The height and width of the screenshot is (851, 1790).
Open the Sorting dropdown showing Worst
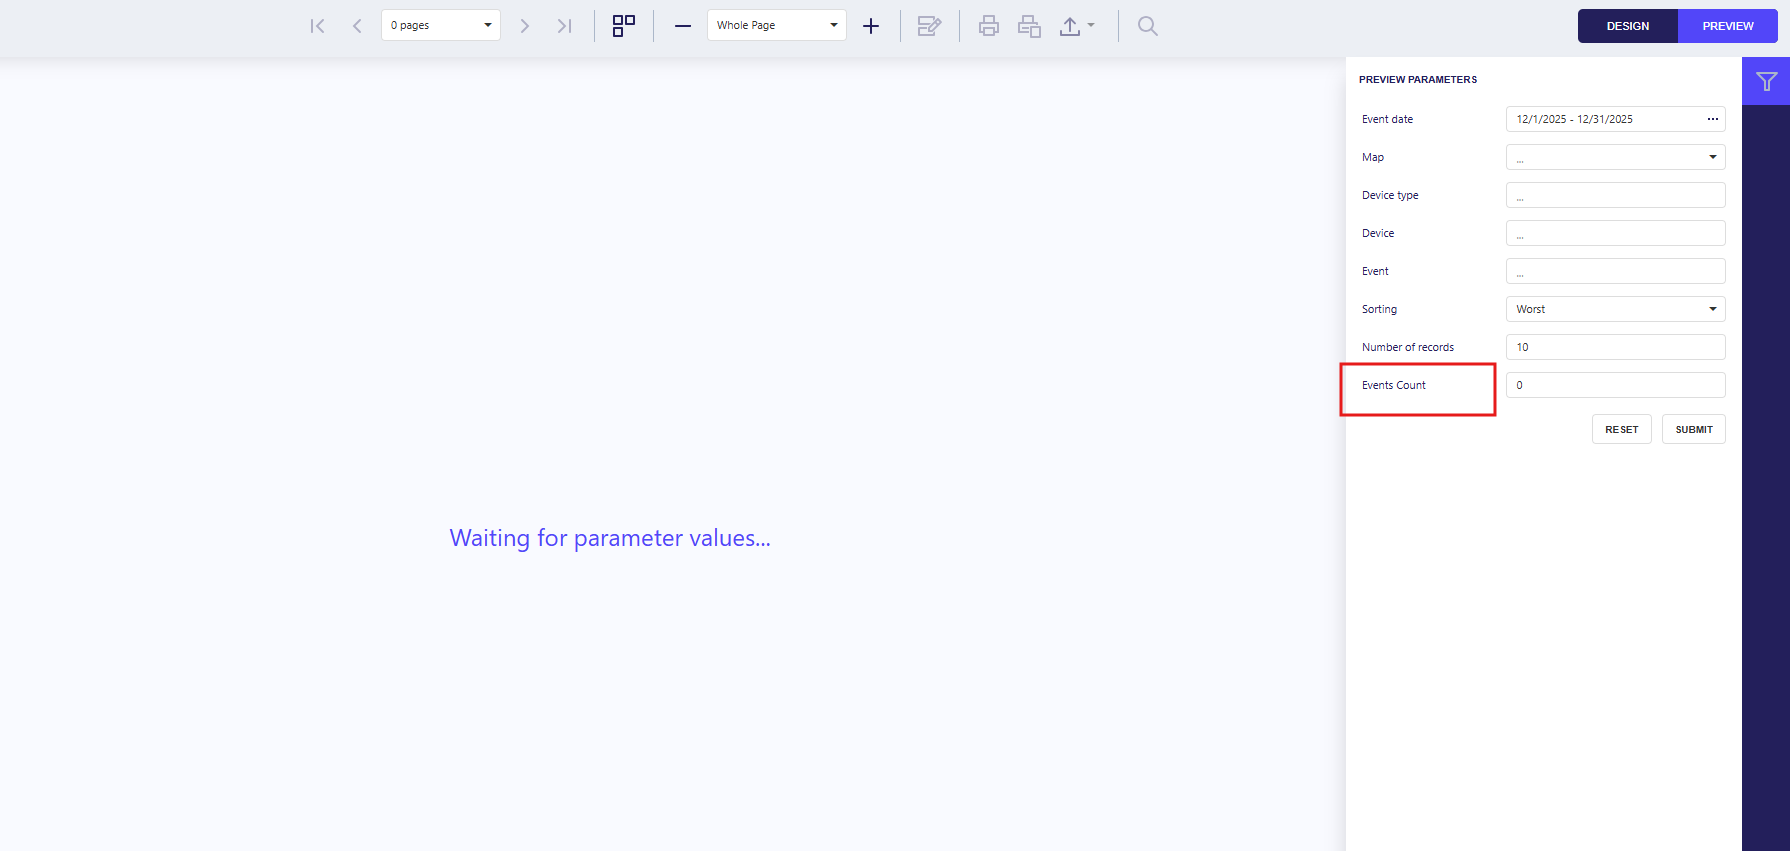click(1712, 309)
